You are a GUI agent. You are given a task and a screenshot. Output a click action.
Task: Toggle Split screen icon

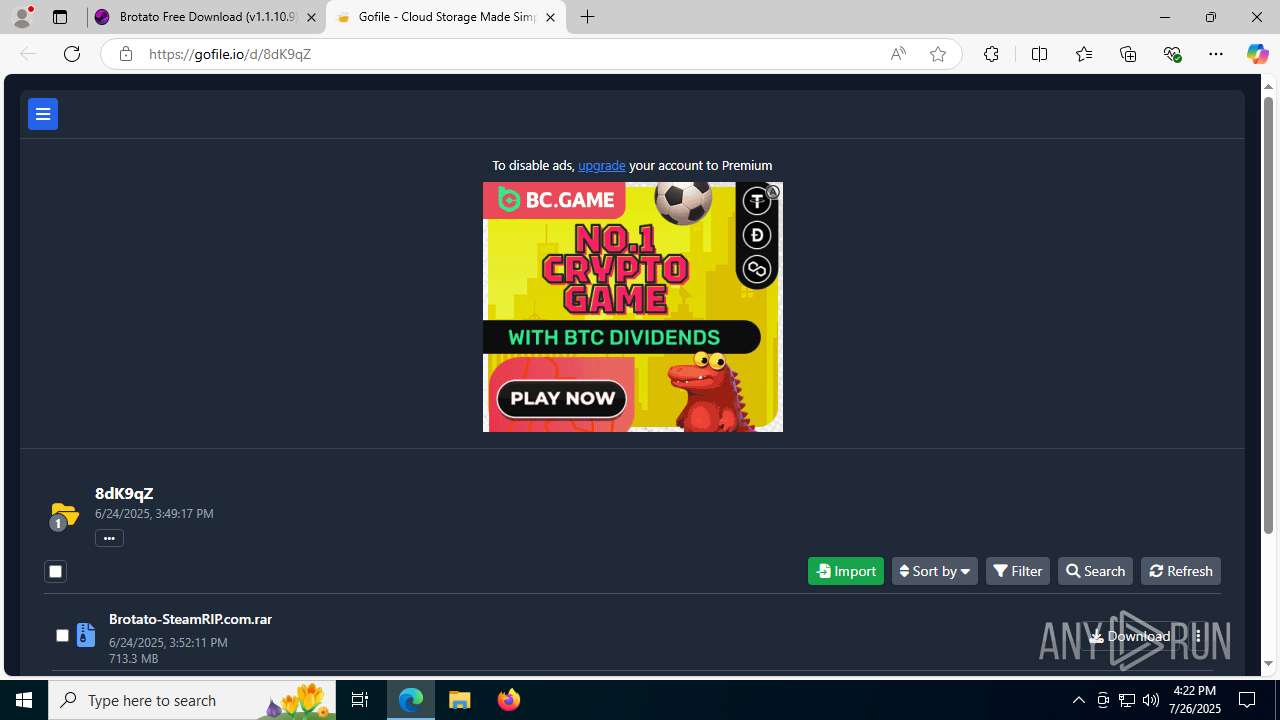click(x=1039, y=54)
